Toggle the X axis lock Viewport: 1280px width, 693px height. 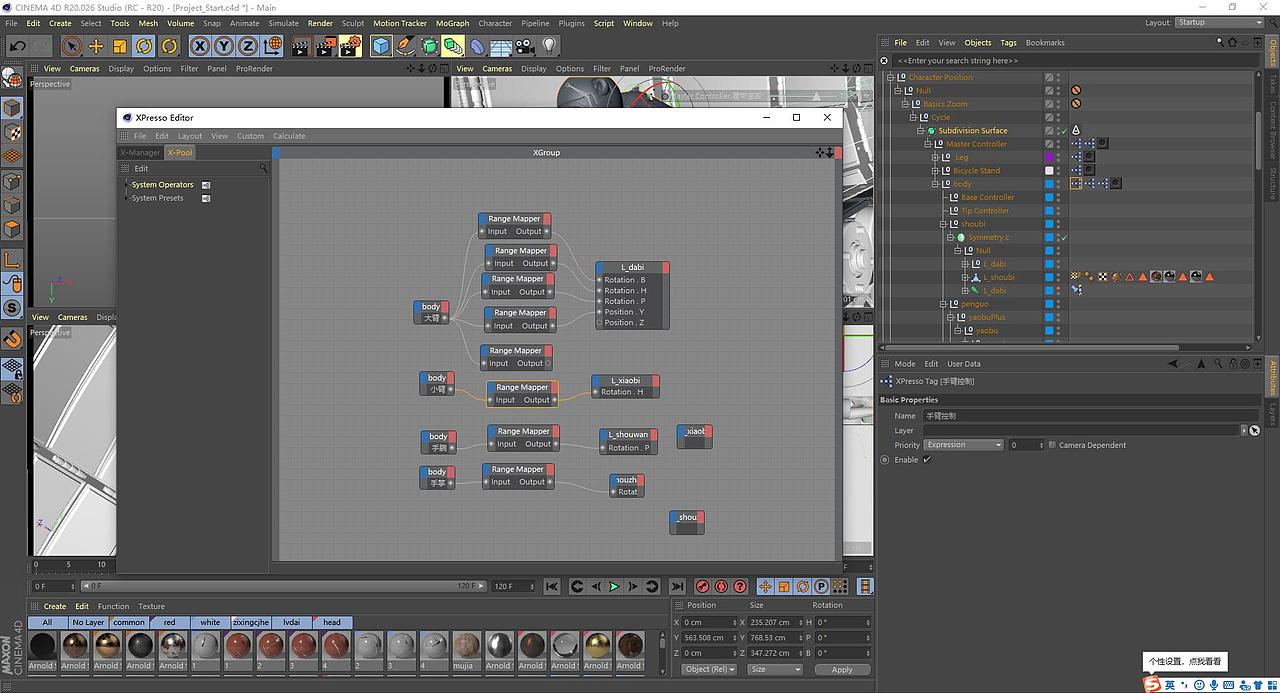200,46
